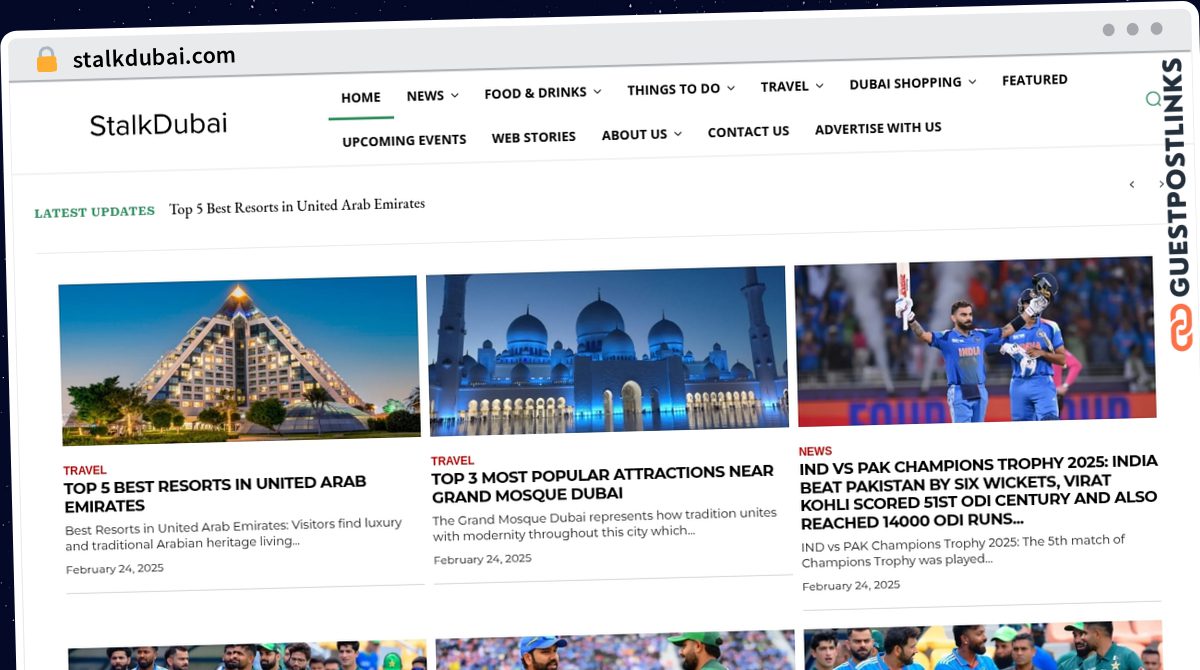Click the padlock icon in address bar

click(x=46, y=60)
